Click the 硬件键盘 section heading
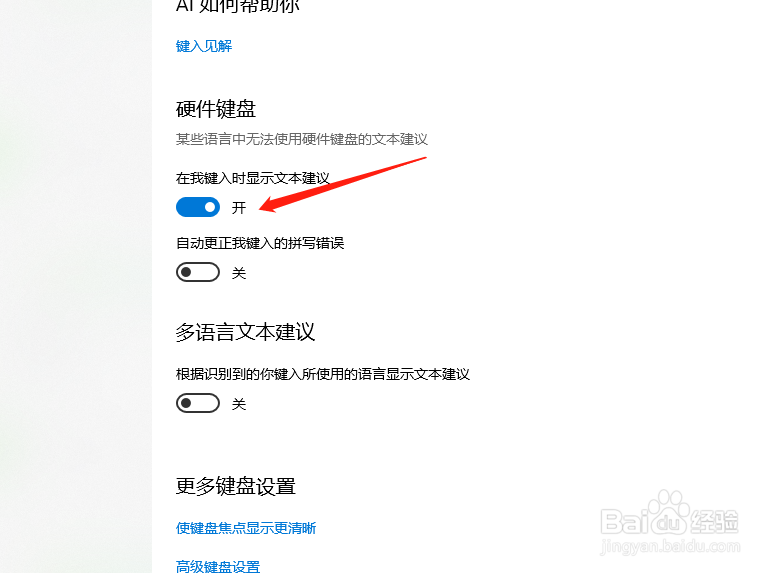The width and height of the screenshot is (783, 573). (x=216, y=109)
